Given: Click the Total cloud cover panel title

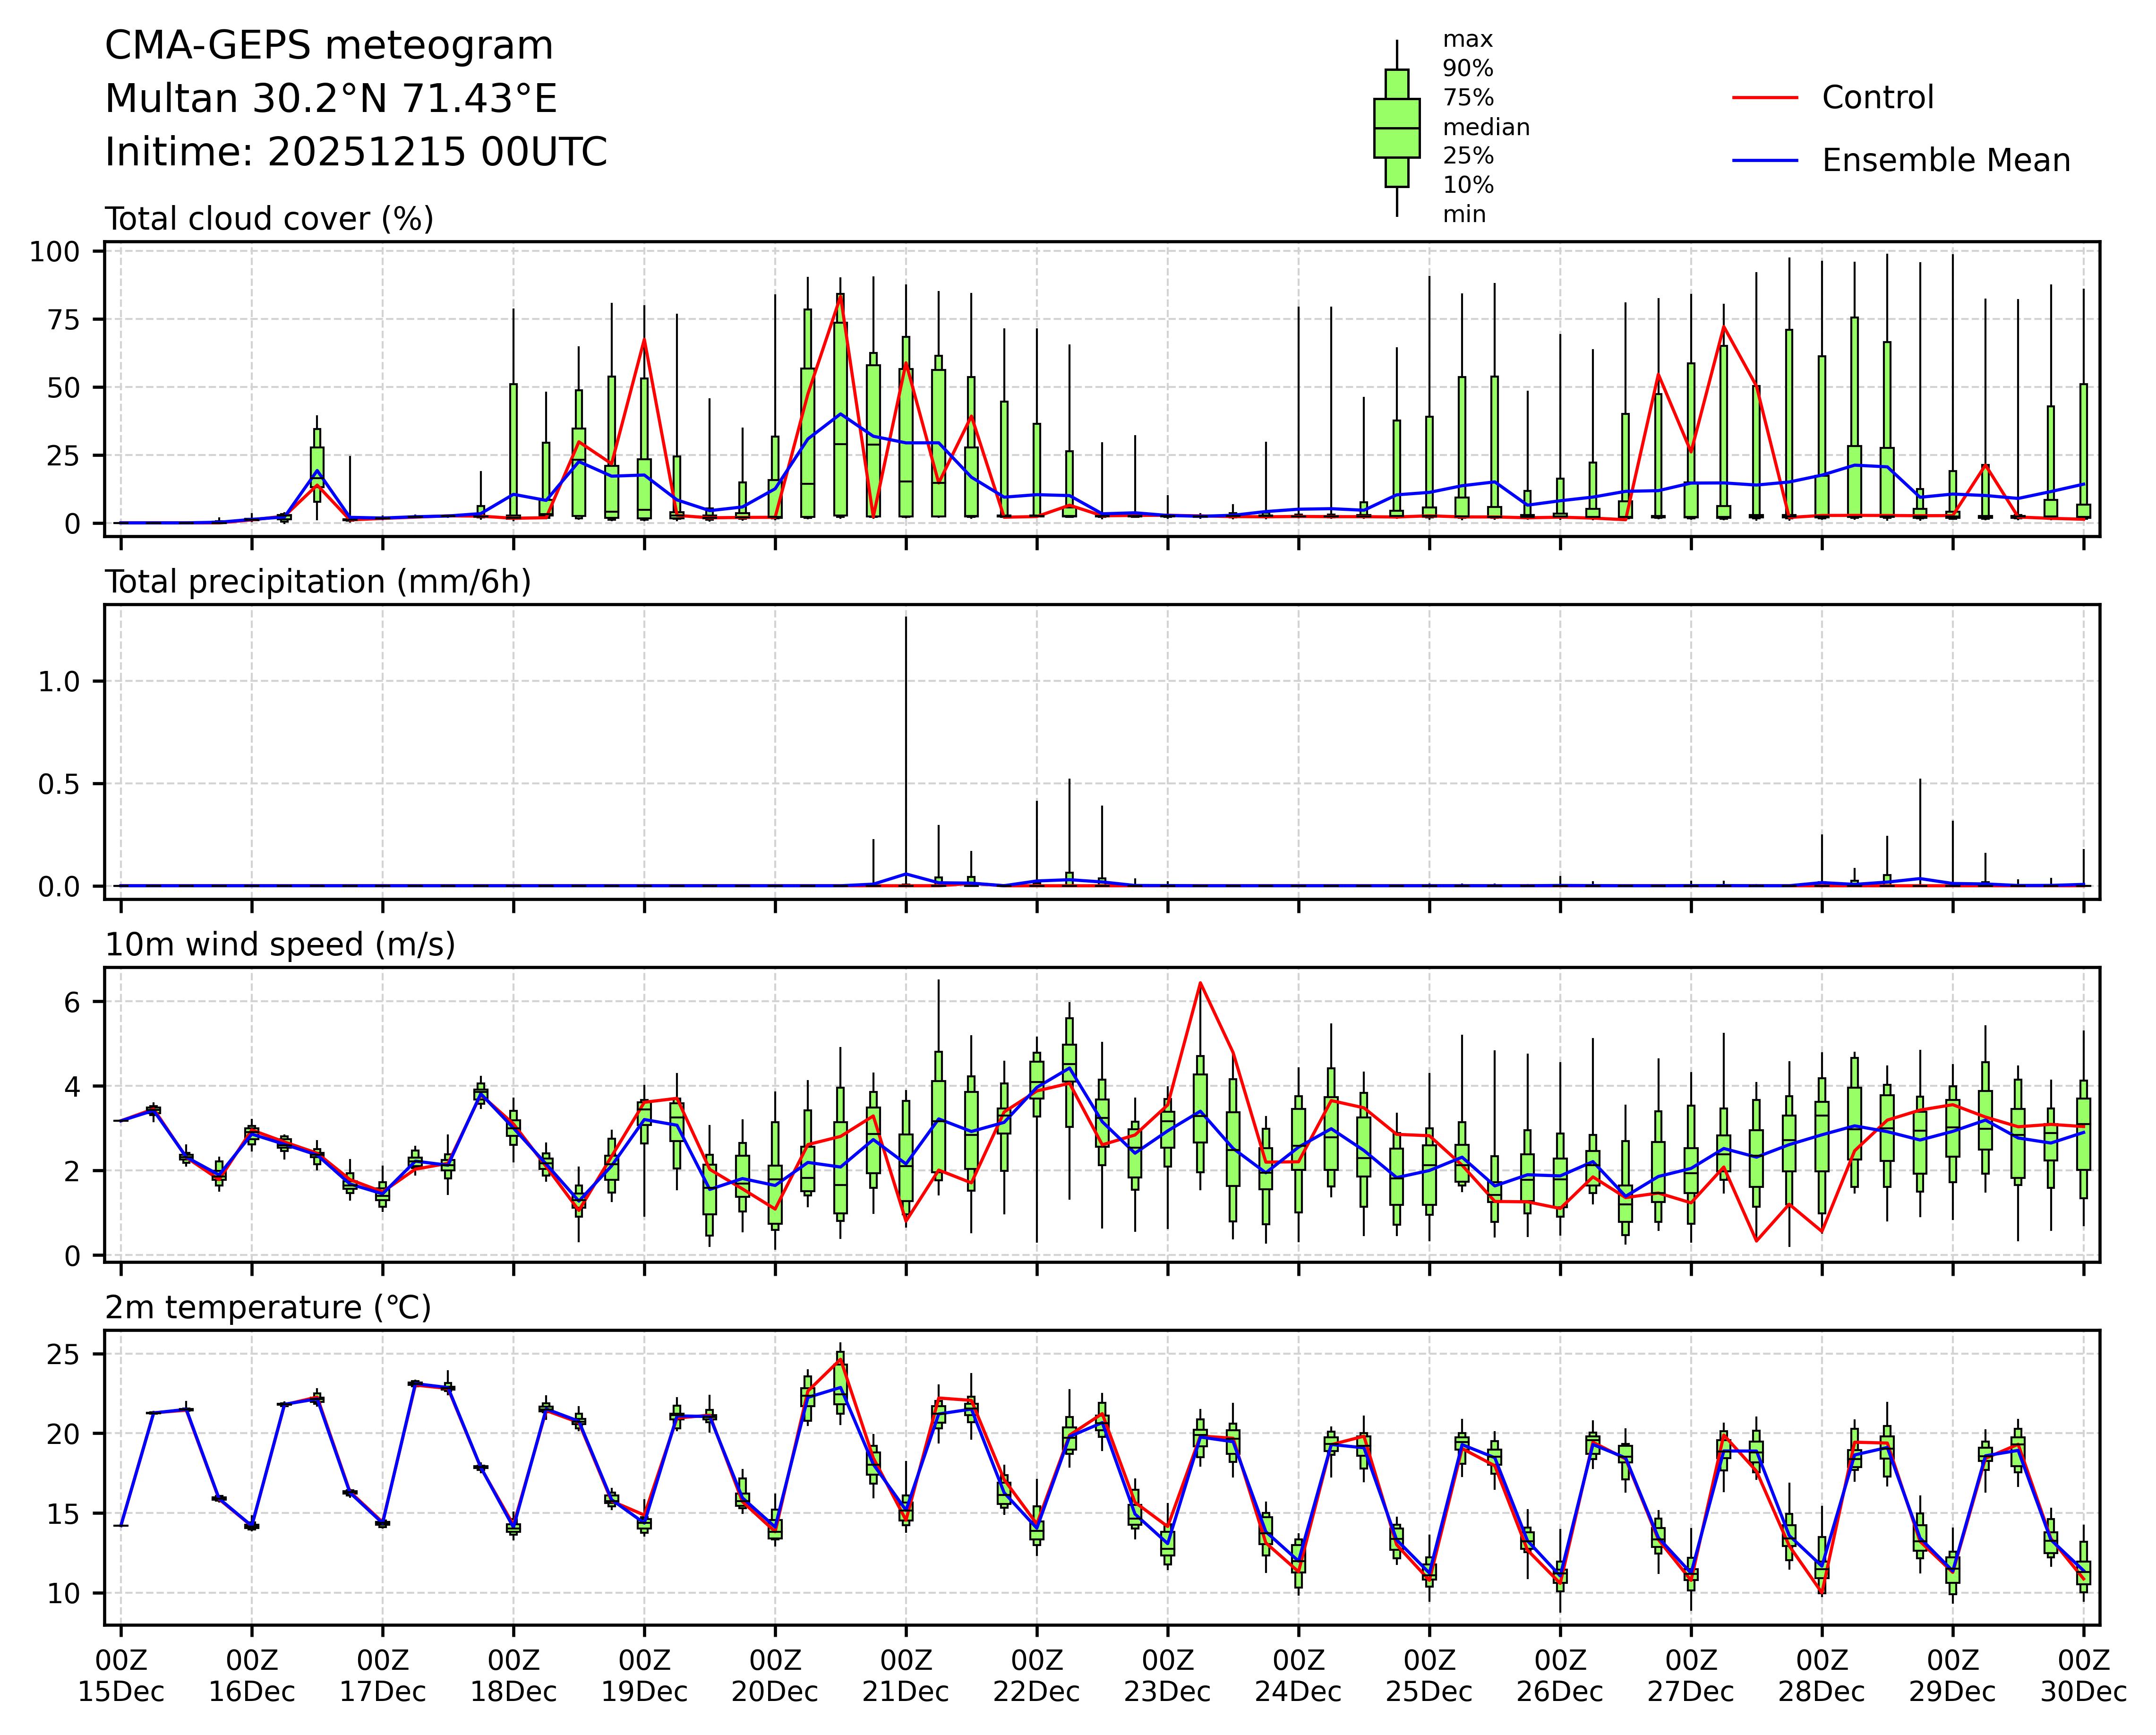Looking at the screenshot, I should point(269,219).
